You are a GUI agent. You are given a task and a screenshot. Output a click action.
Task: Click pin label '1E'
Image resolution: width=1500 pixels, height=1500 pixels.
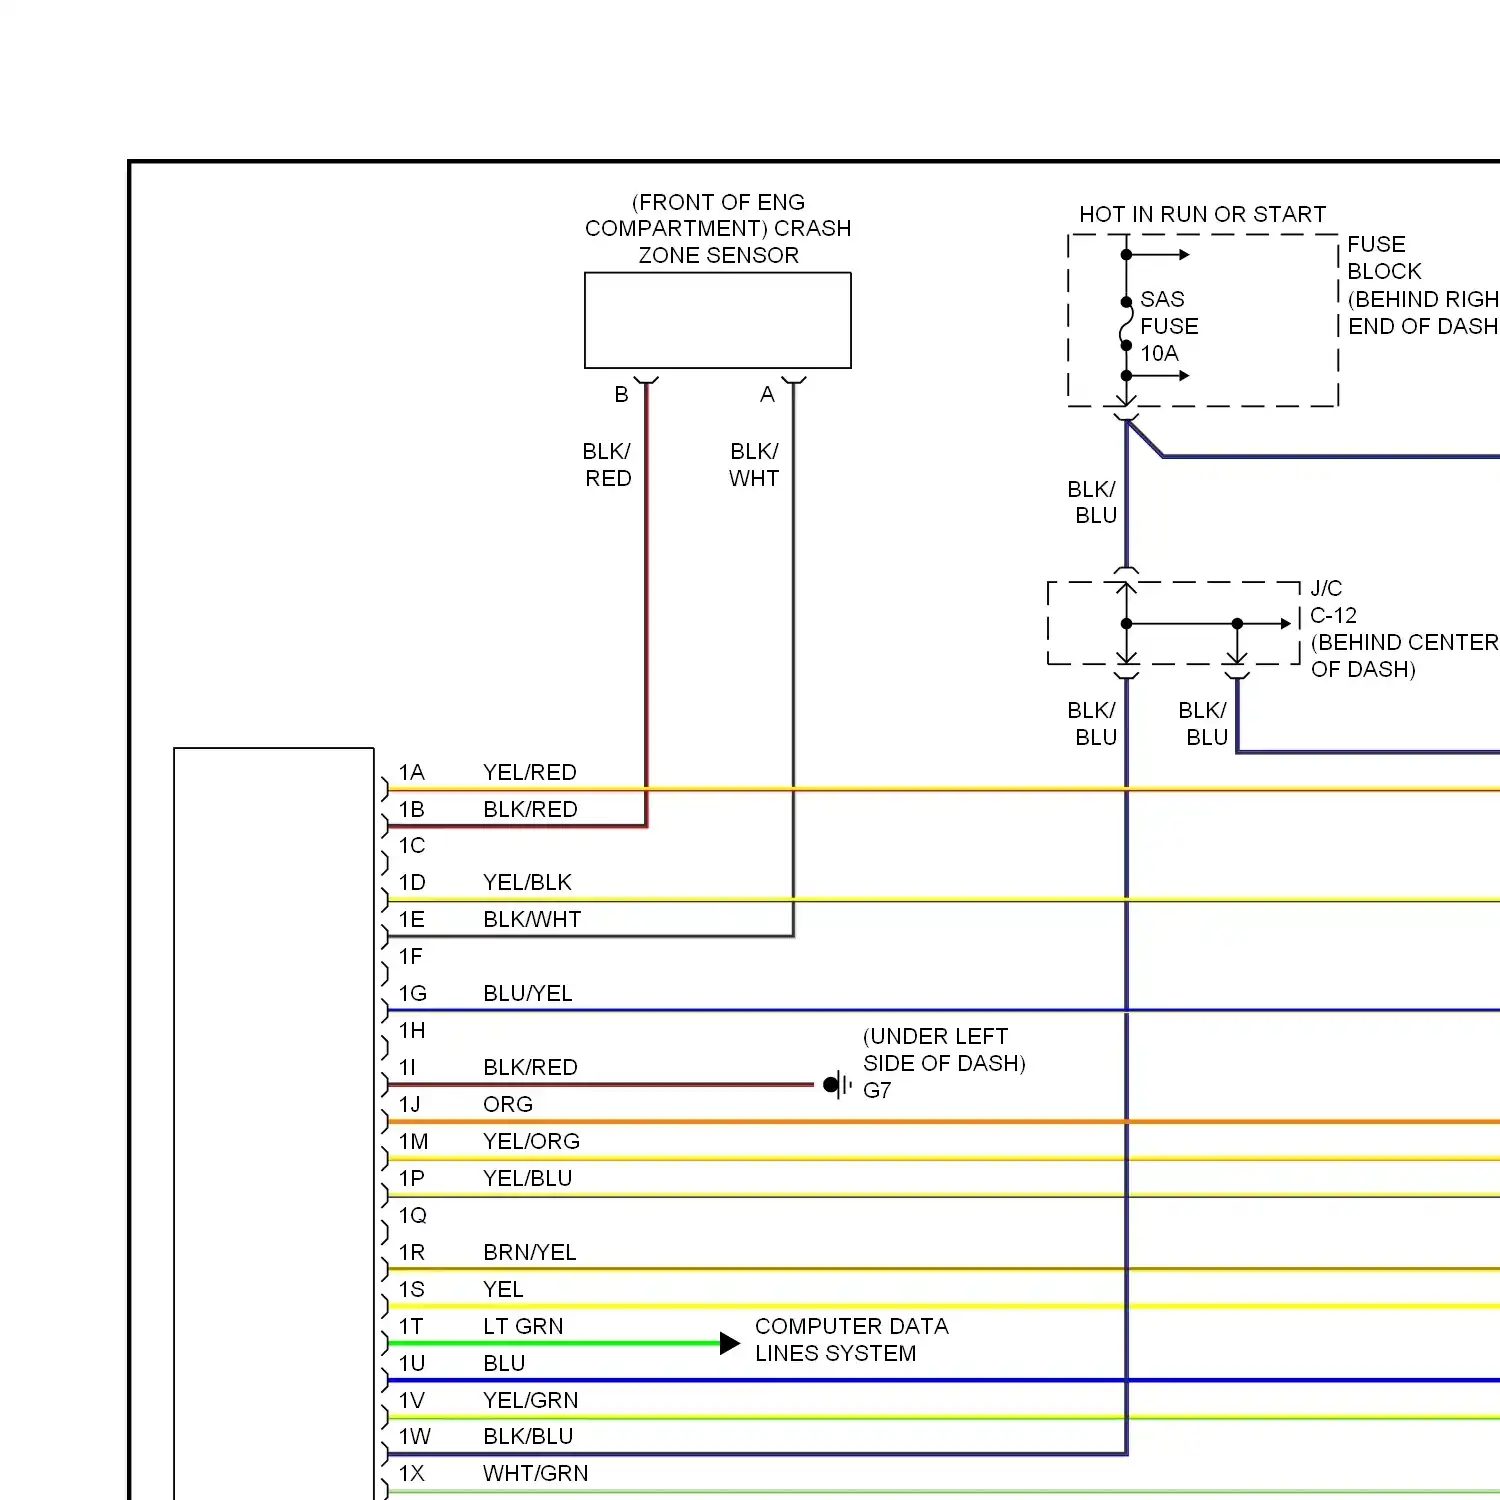click(x=412, y=920)
